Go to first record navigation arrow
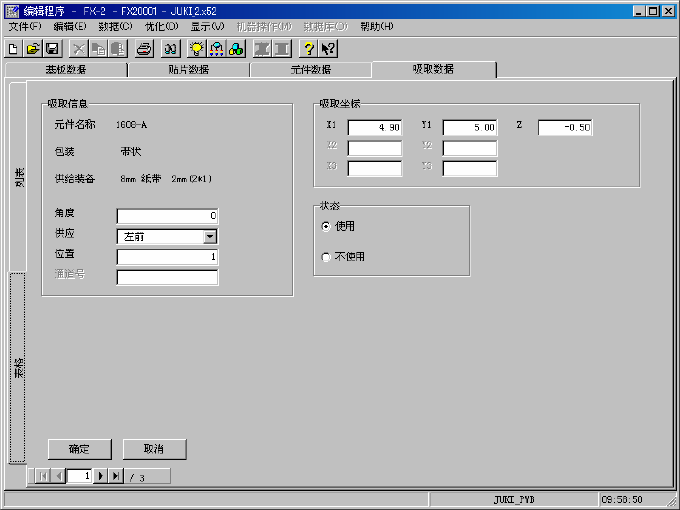This screenshot has width=680, height=510. (43, 476)
